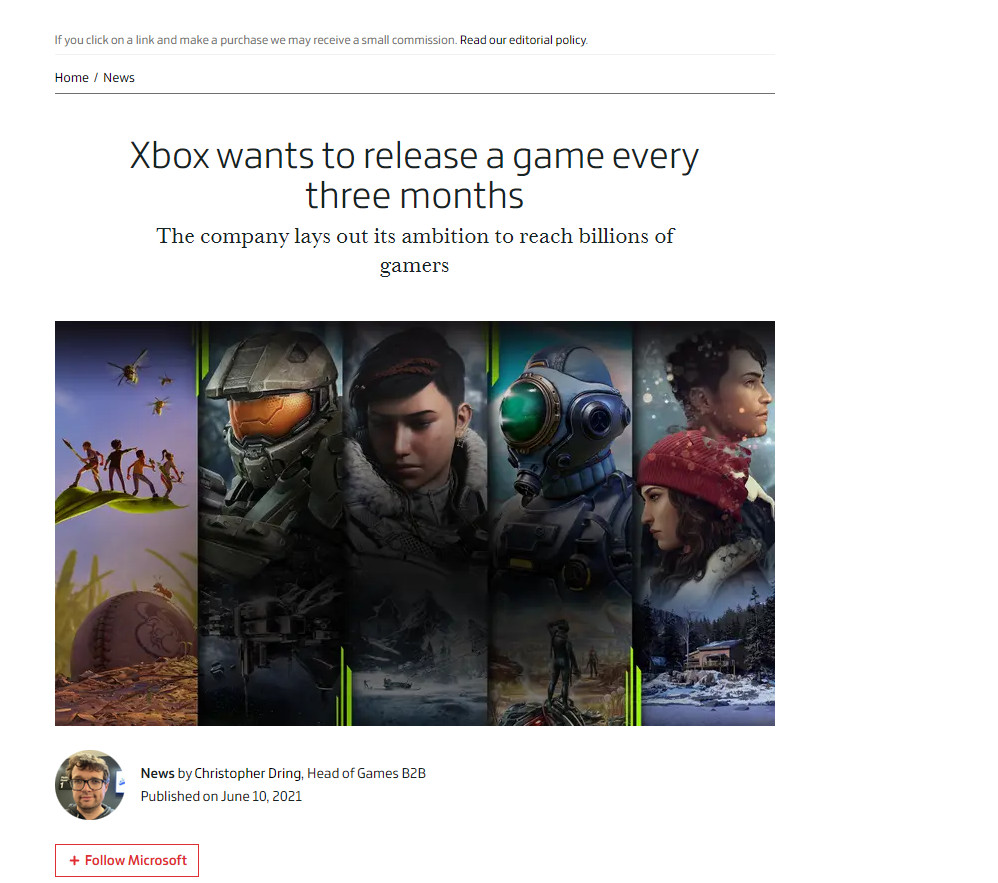Click author name Christopher Dring
Screen dimensions: 998x883
point(247,773)
